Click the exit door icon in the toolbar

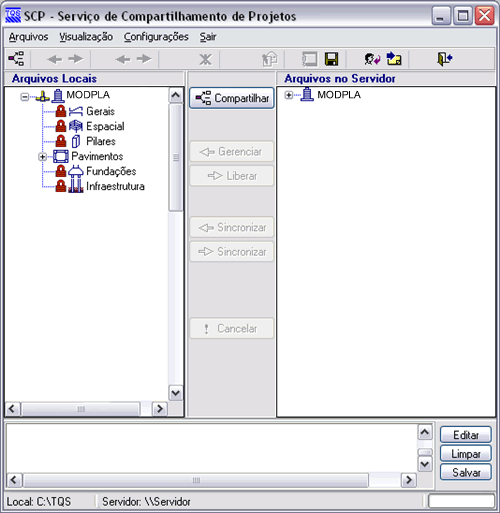click(x=444, y=59)
